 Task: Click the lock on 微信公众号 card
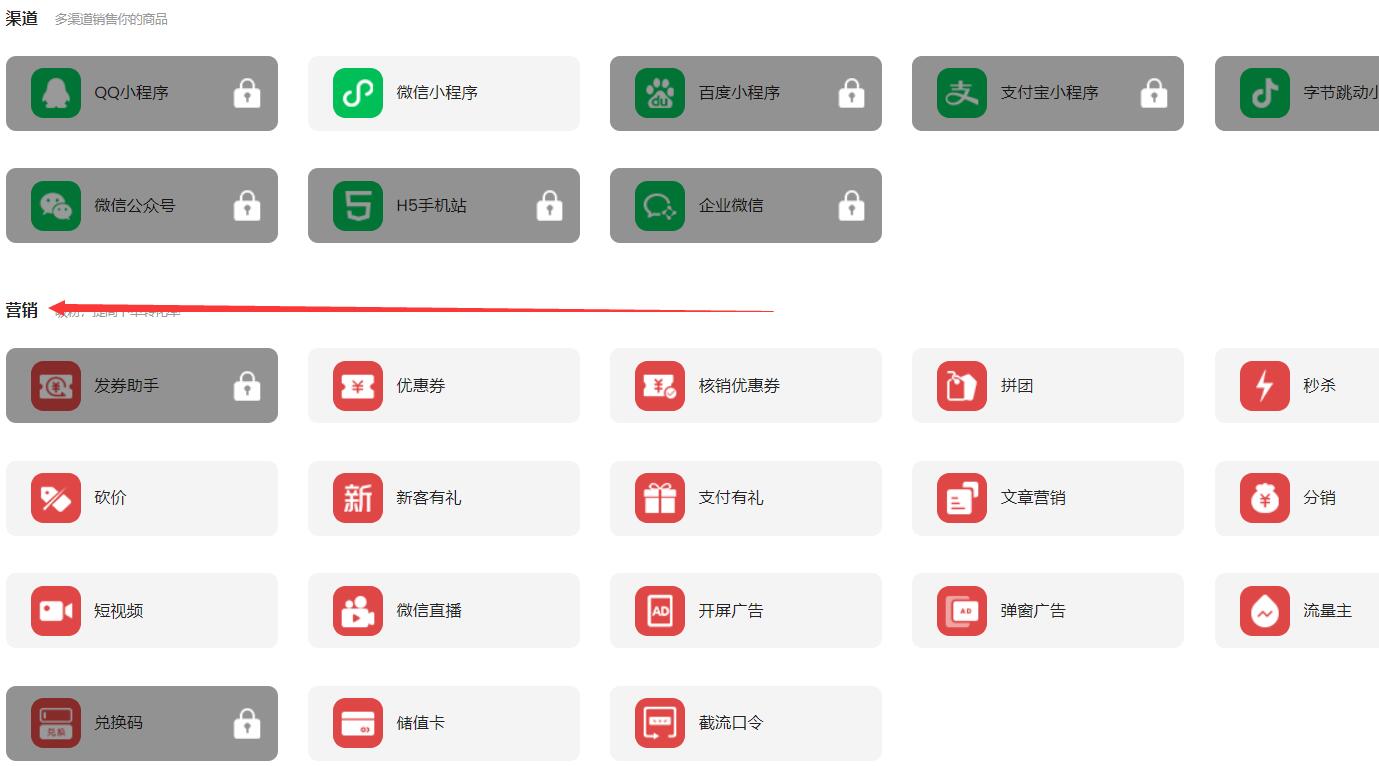(247, 206)
